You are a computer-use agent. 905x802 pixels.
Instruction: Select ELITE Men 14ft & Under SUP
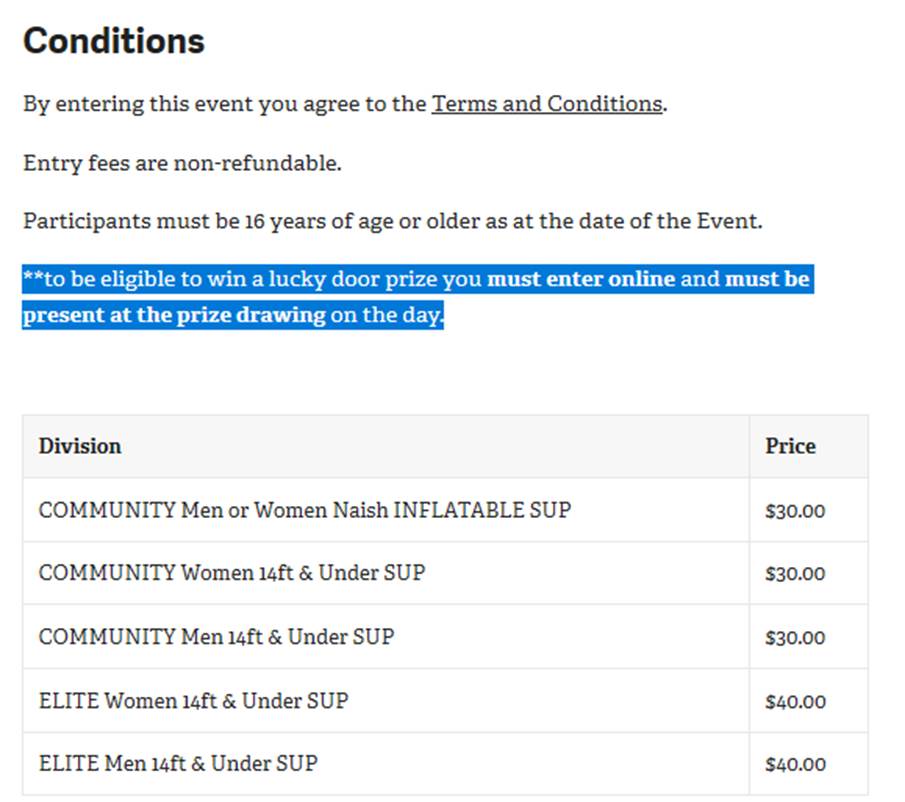click(178, 764)
